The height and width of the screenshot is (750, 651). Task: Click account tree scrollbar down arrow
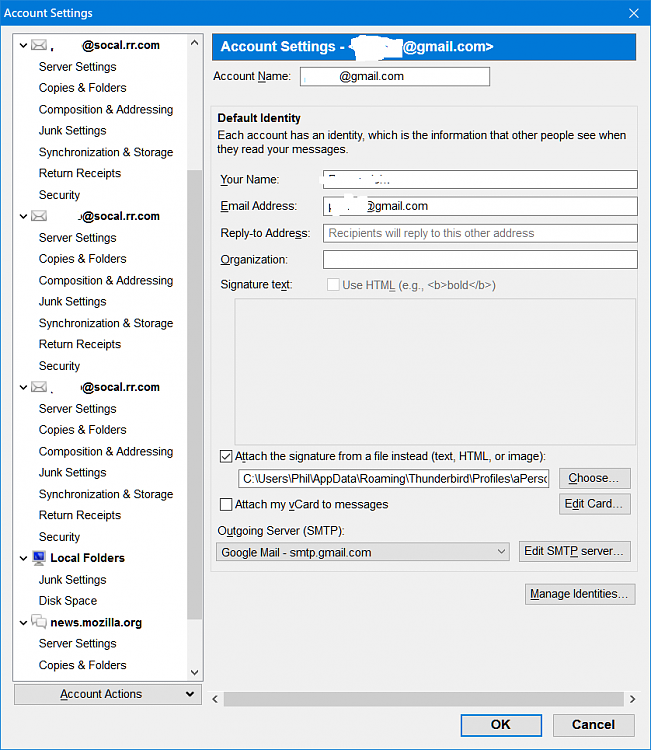[194, 672]
